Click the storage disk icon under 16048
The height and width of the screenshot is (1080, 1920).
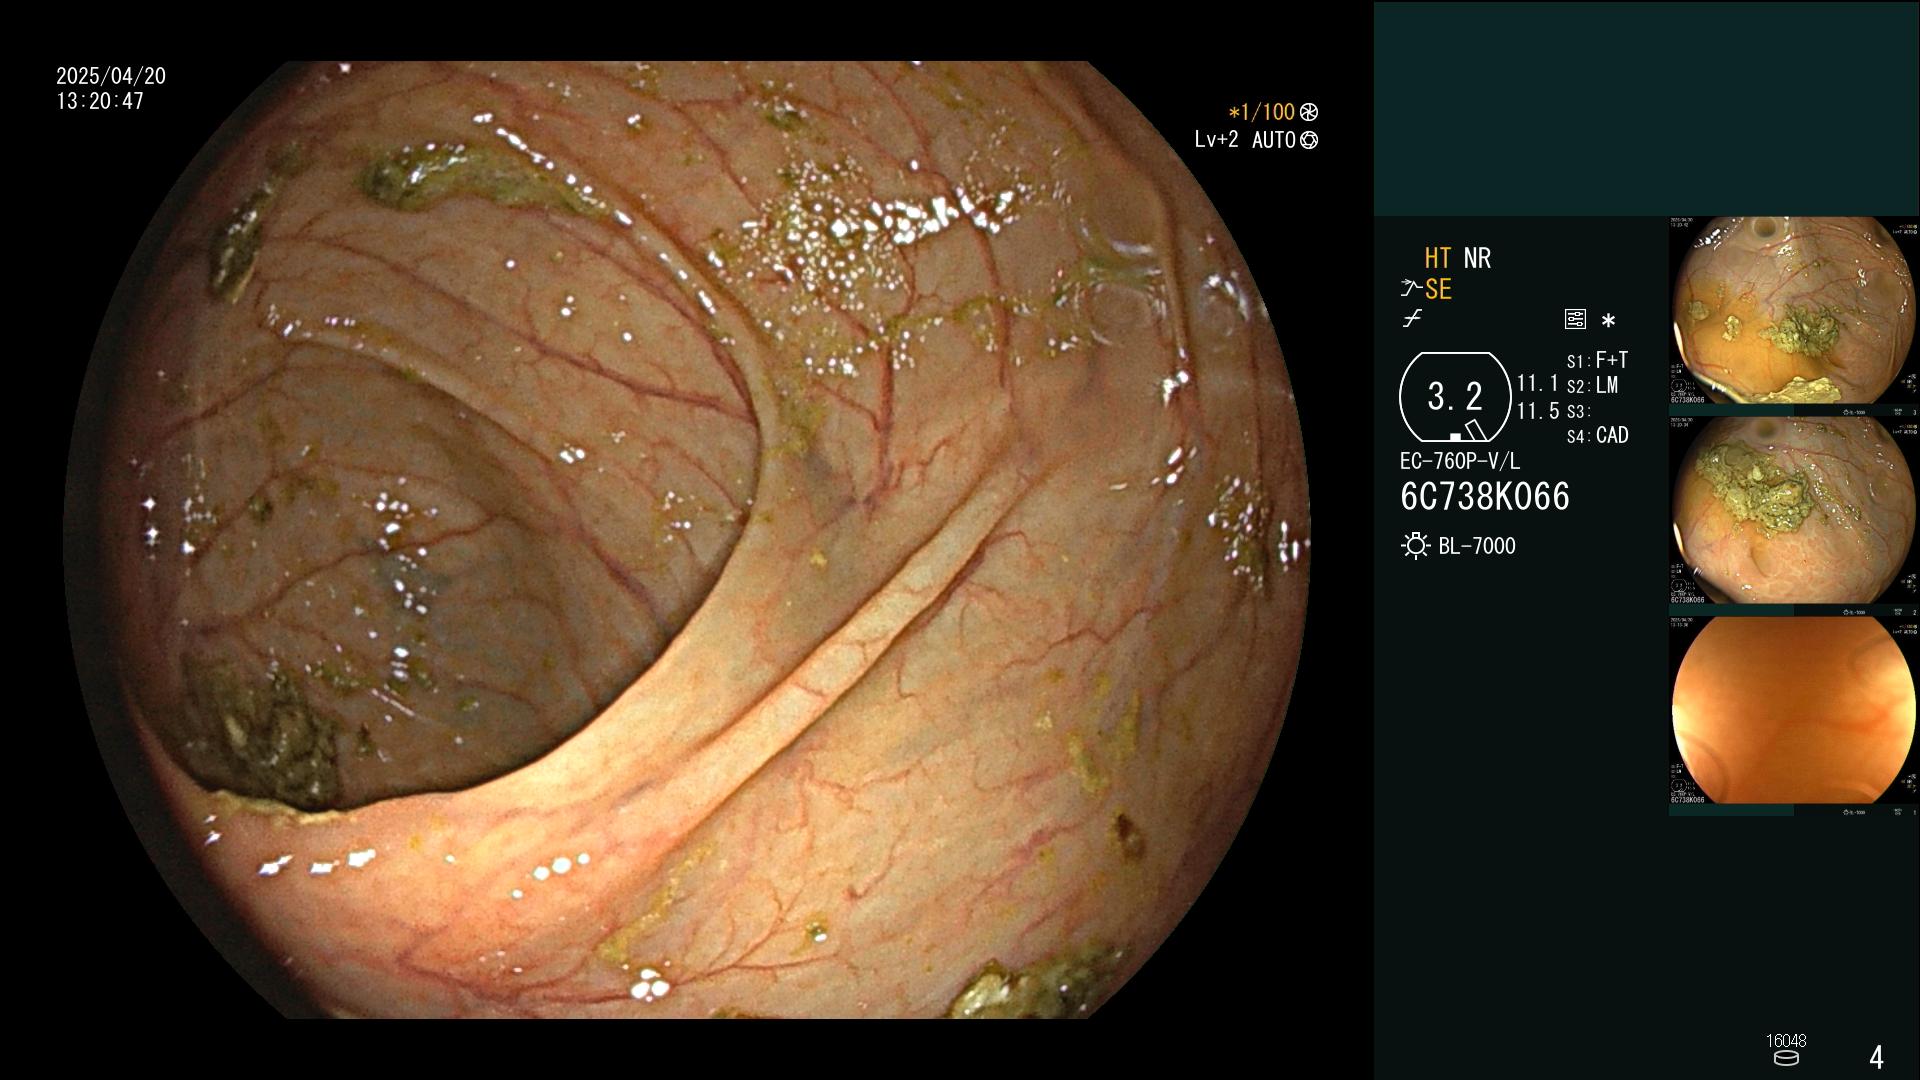tap(1785, 1058)
